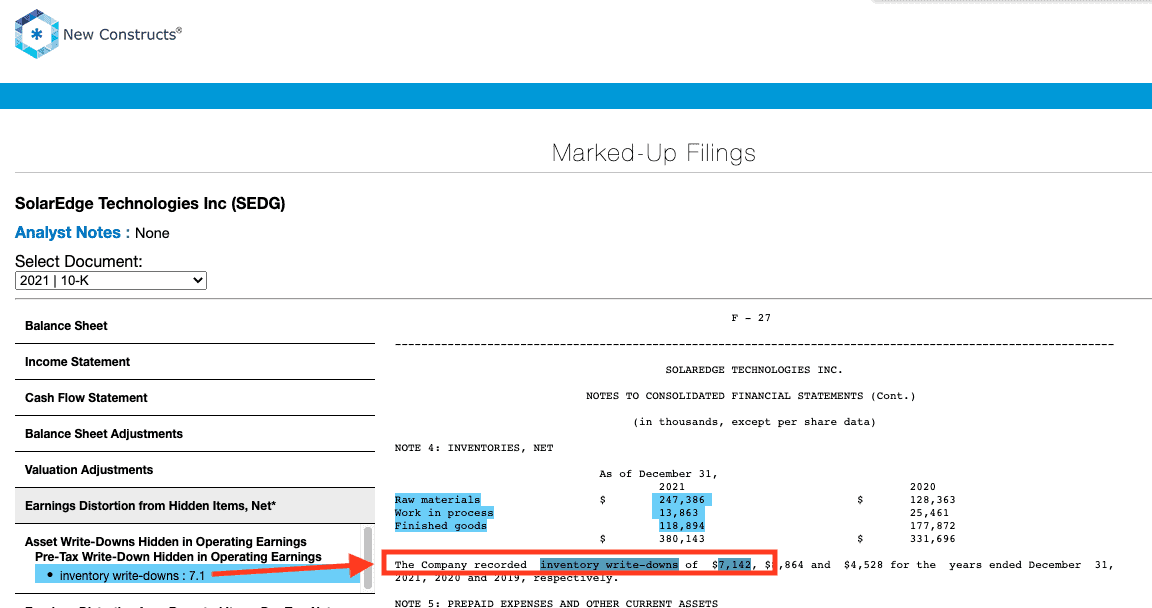Open the Balance Sheet section

pyautogui.click(x=195, y=326)
